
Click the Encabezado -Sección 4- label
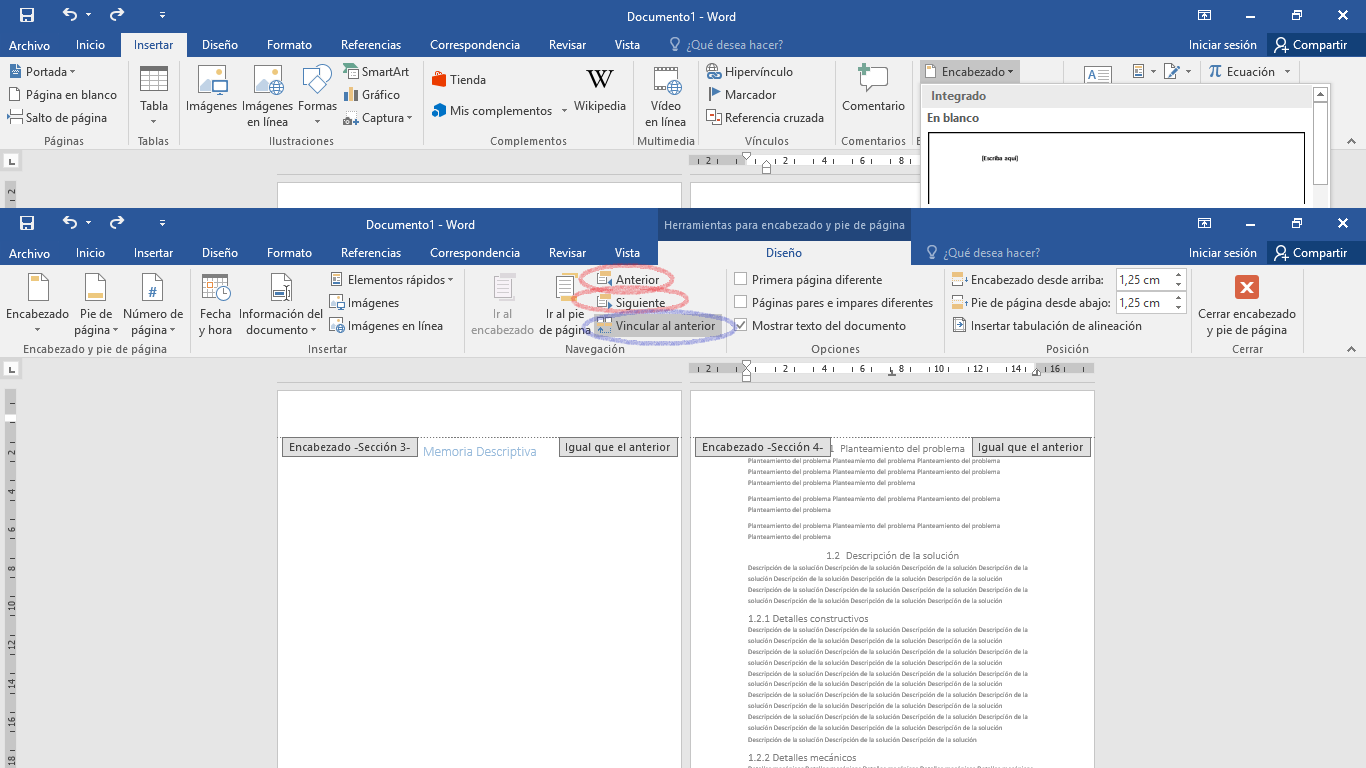(763, 447)
